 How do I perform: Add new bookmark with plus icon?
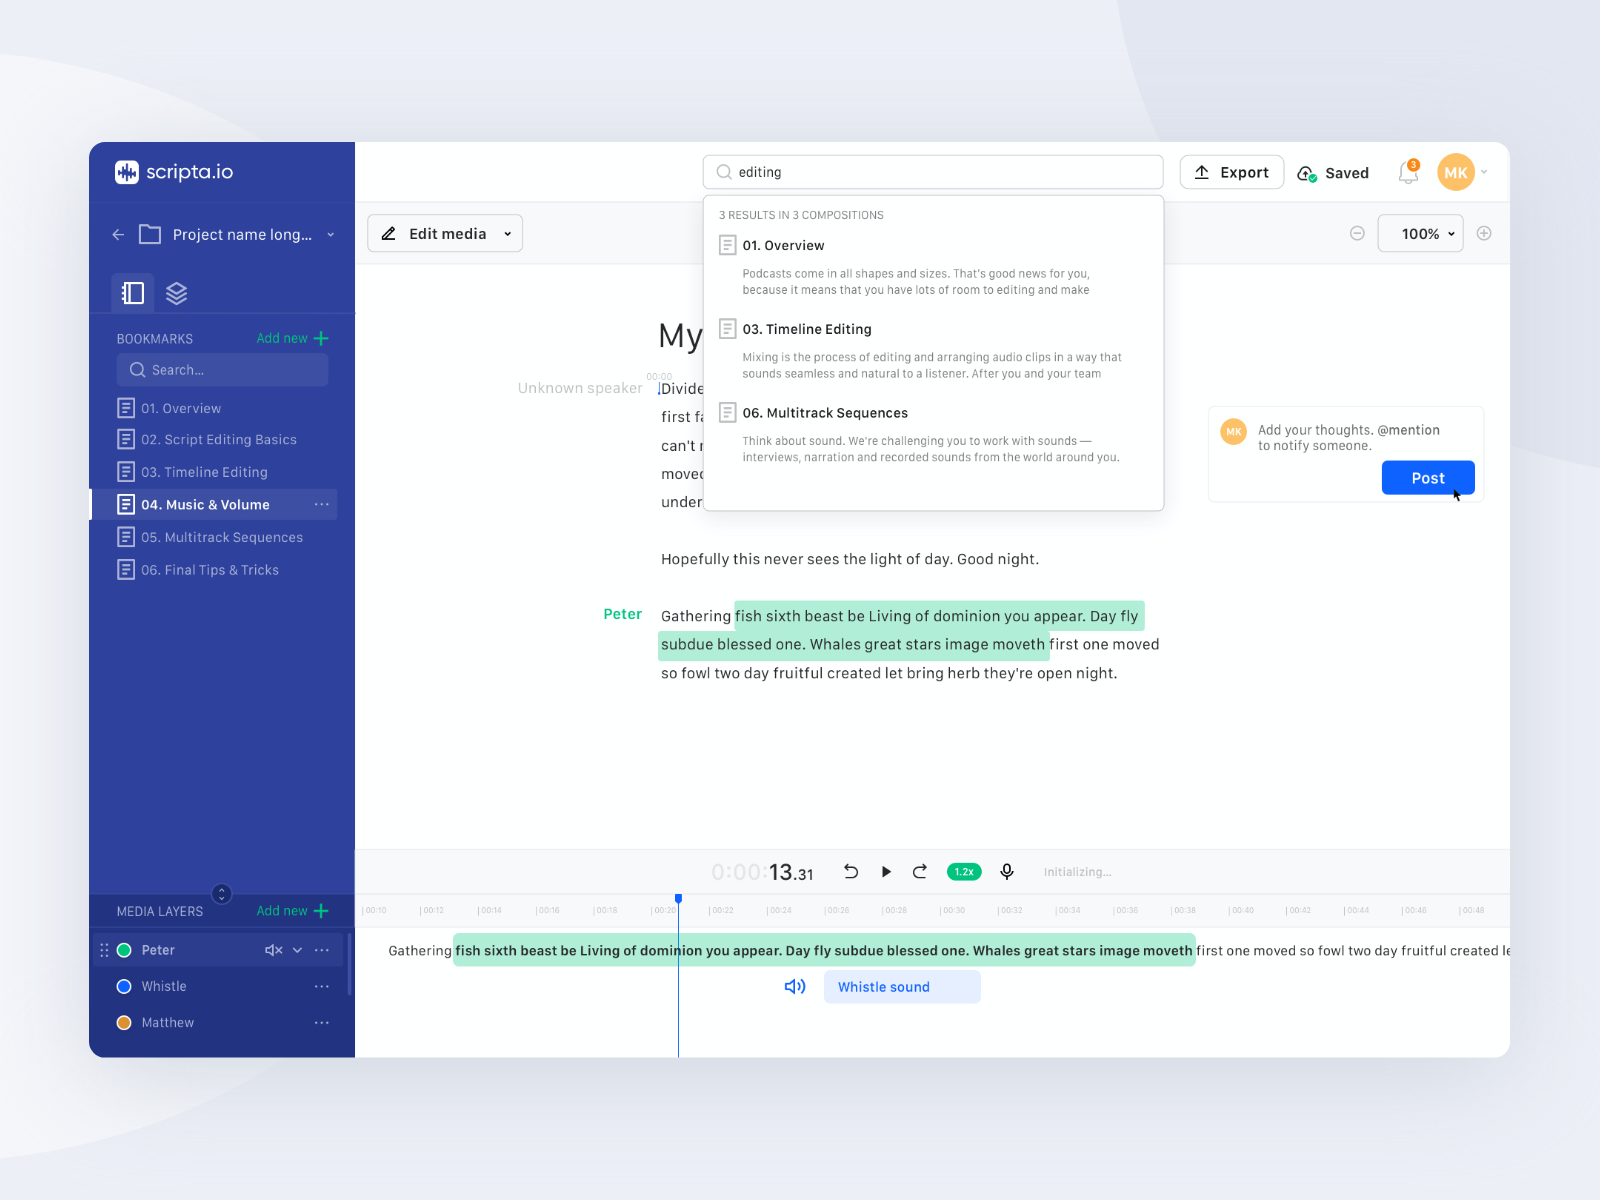point(292,338)
